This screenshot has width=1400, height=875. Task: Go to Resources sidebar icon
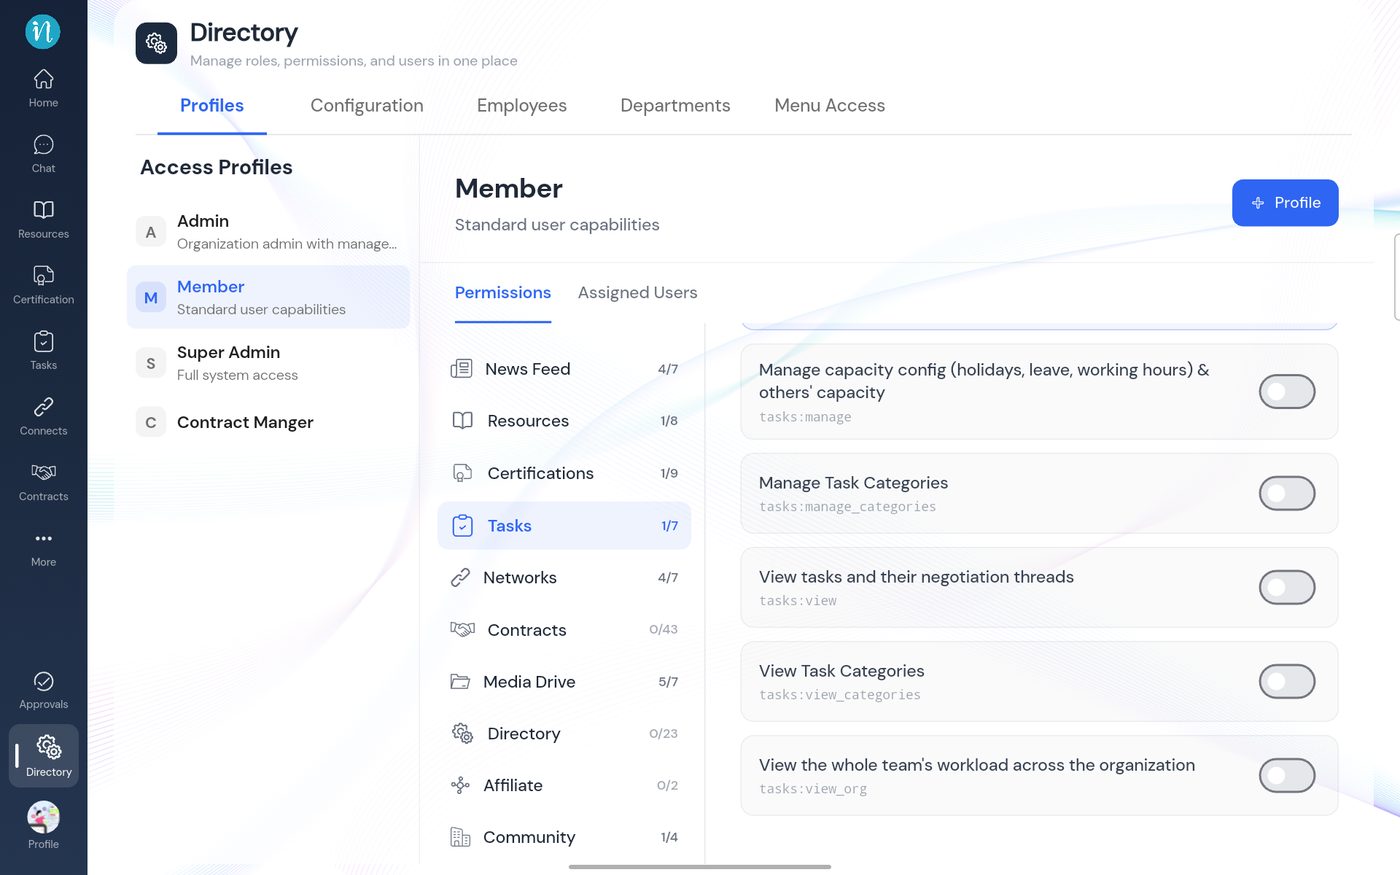[x=43, y=219]
